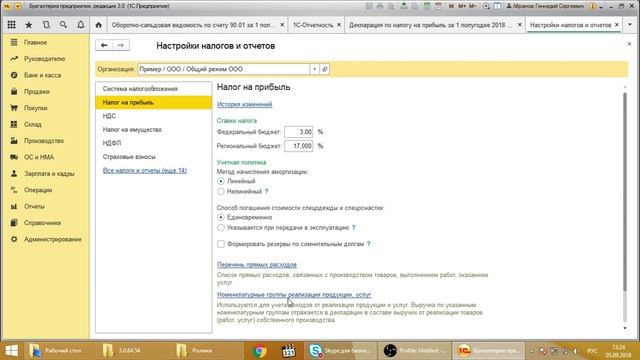Select Налог на прибыль in the list
This screenshot has width=640, height=360.
153,102
